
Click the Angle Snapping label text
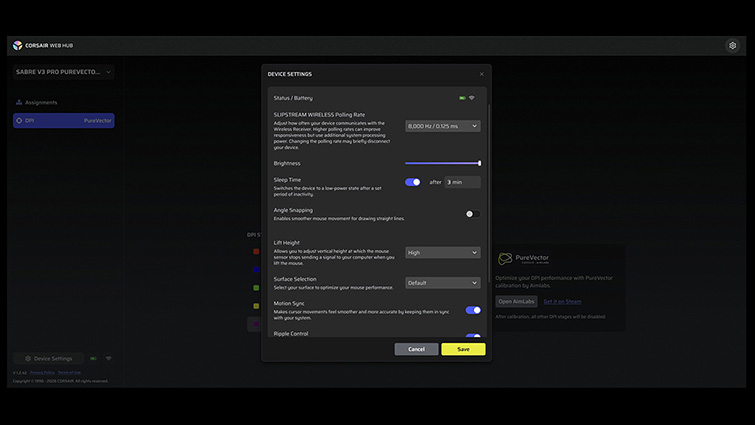tap(293, 210)
